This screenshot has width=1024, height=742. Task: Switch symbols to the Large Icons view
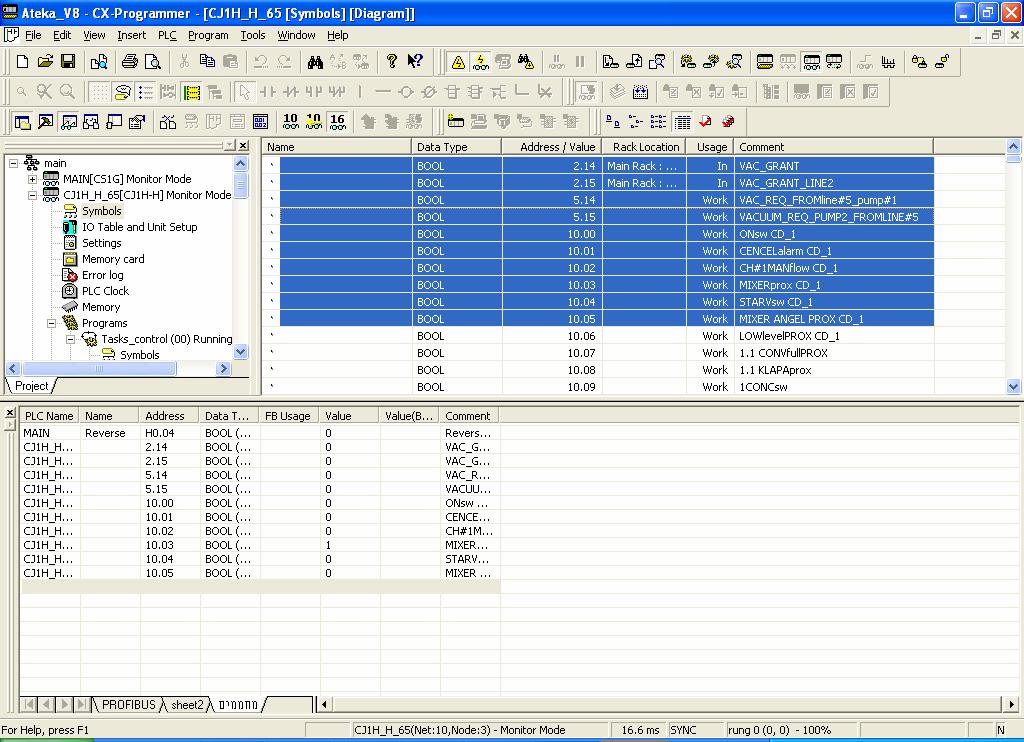click(x=613, y=121)
